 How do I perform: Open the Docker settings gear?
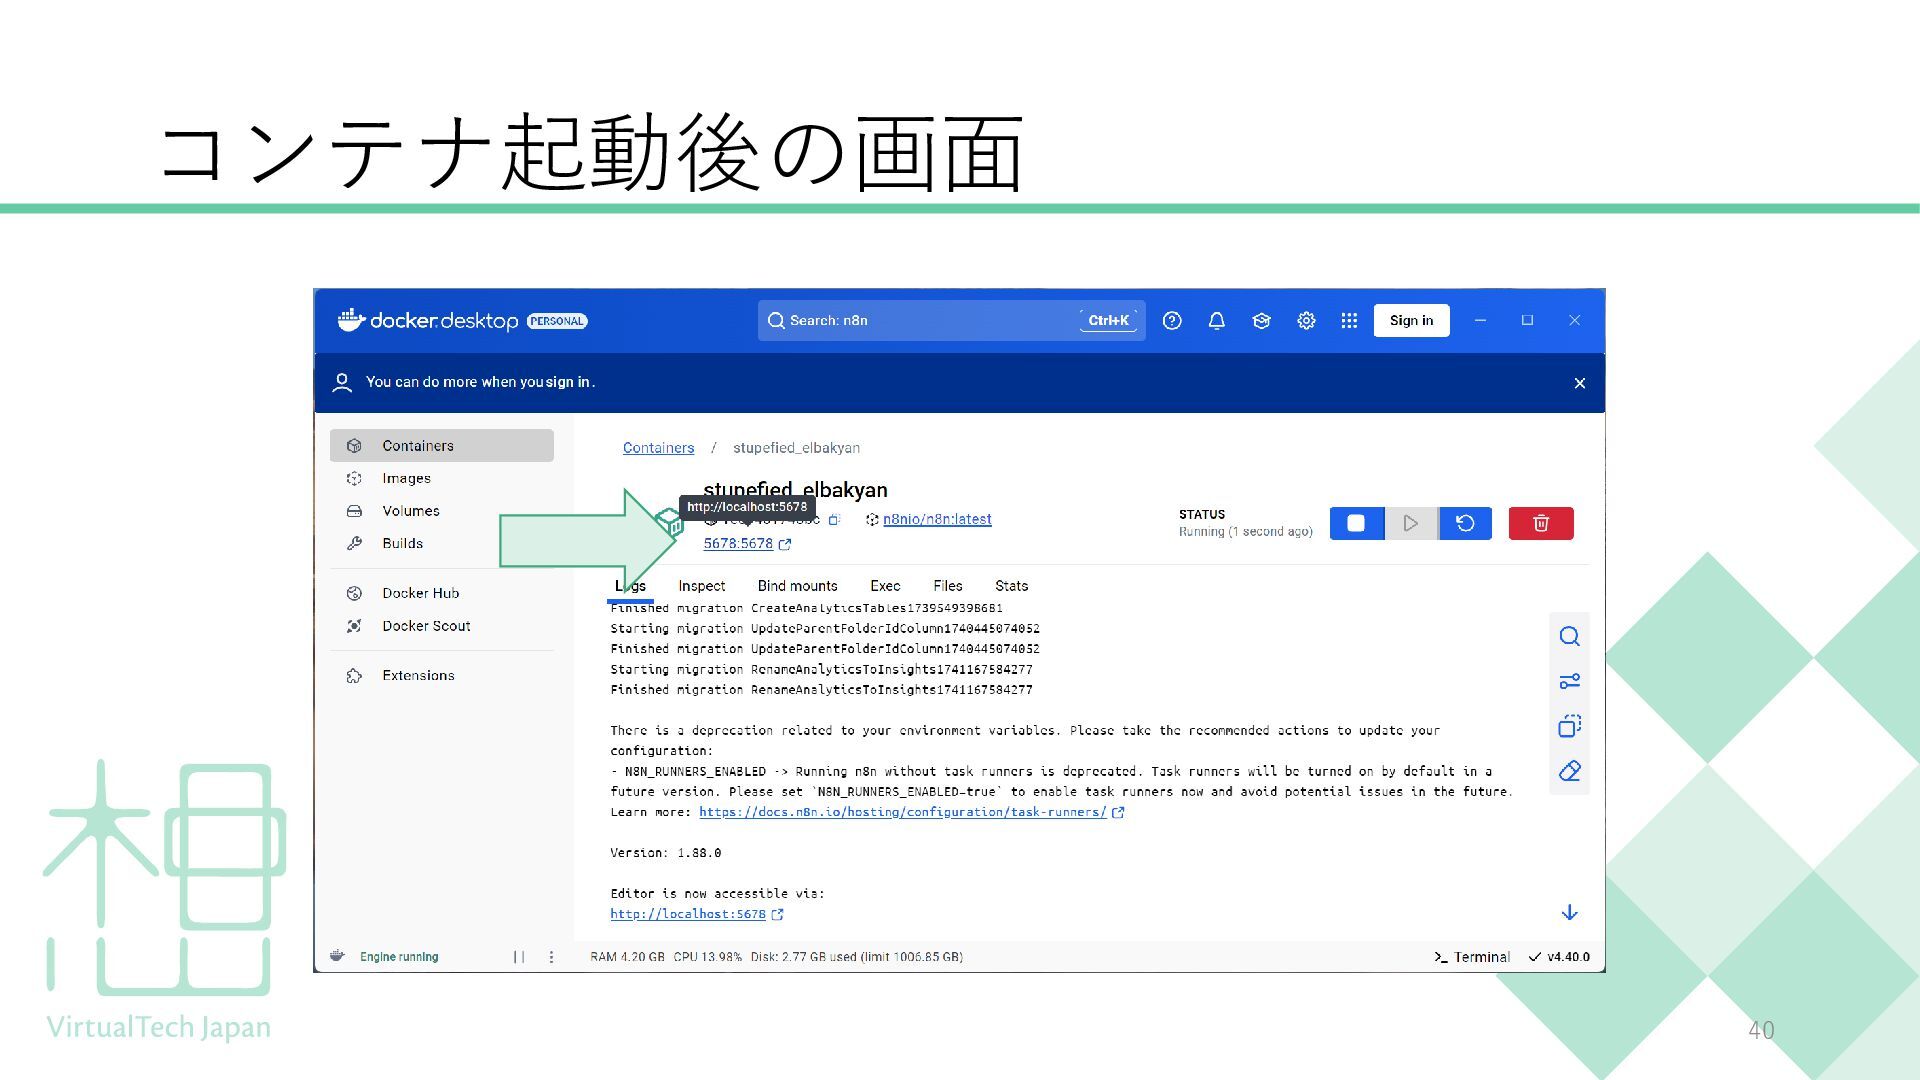(1306, 321)
